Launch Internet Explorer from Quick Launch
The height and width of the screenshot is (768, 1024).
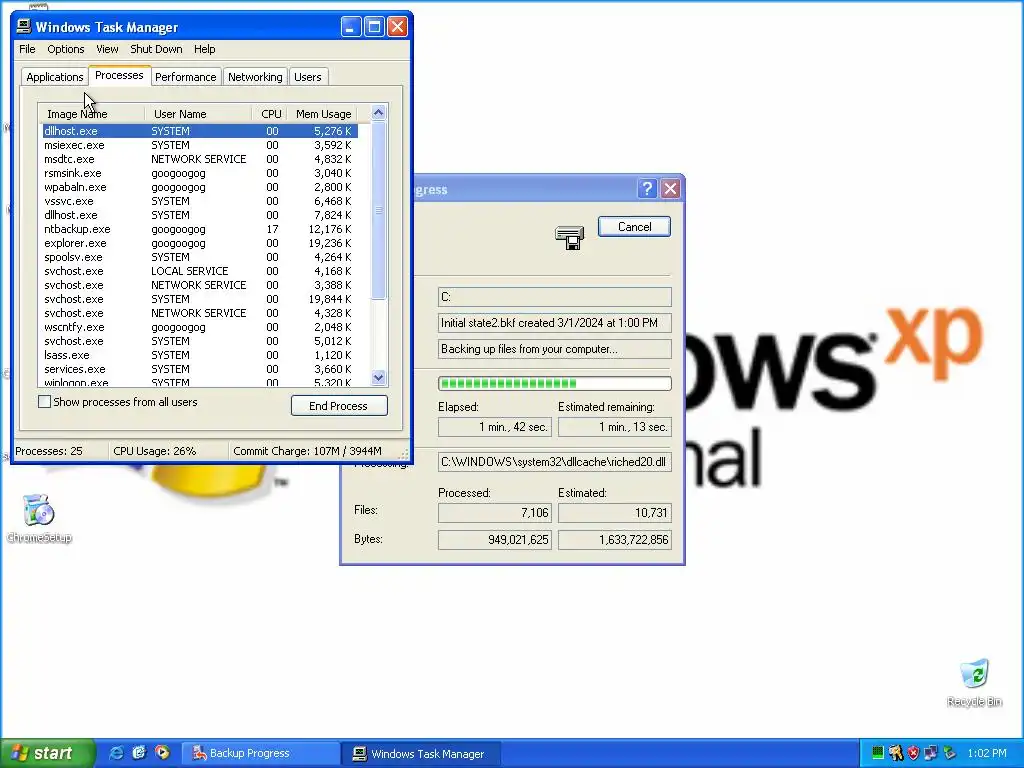point(116,753)
